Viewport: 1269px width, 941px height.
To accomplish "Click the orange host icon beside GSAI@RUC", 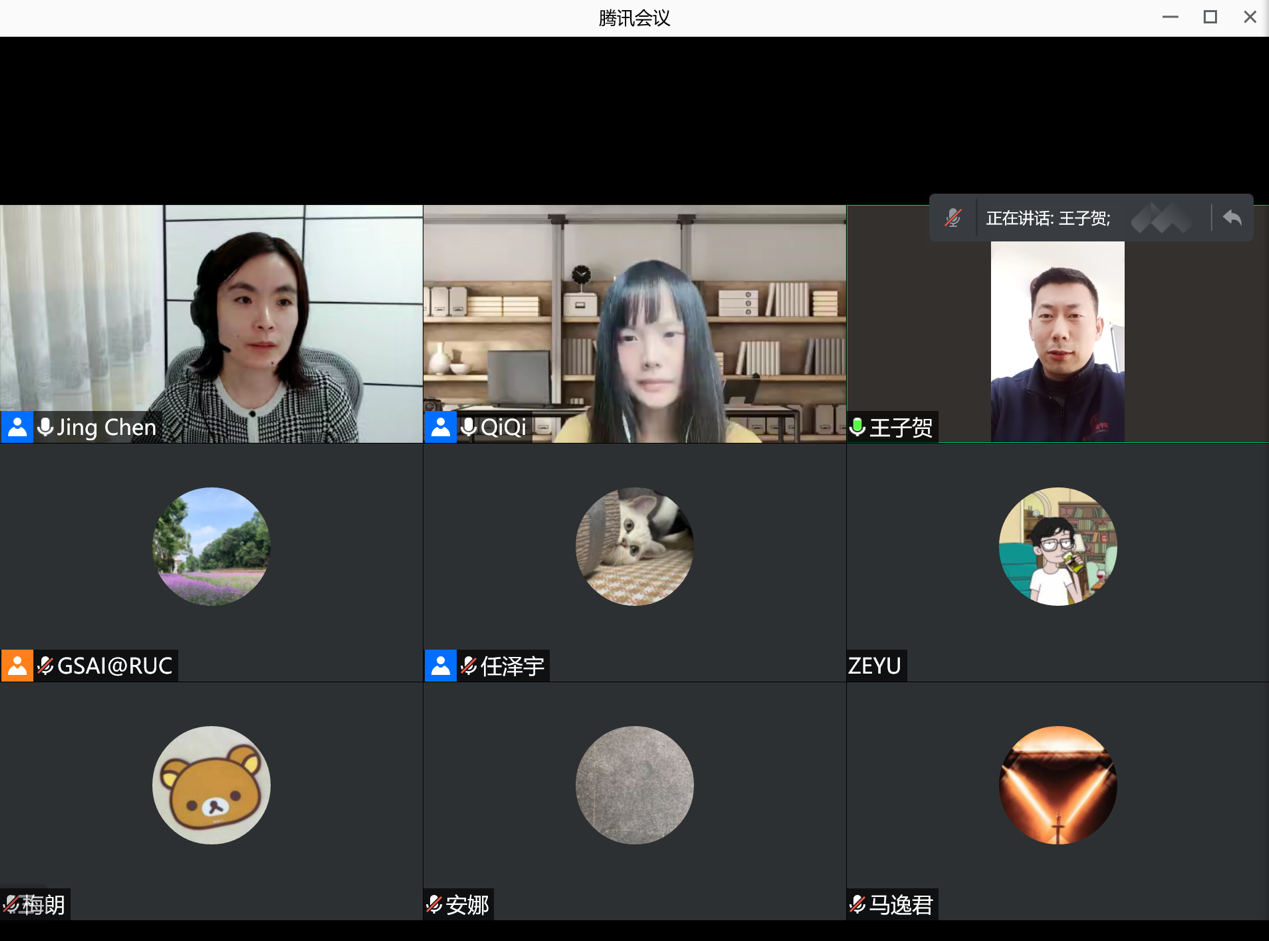I will coord(17,666).
